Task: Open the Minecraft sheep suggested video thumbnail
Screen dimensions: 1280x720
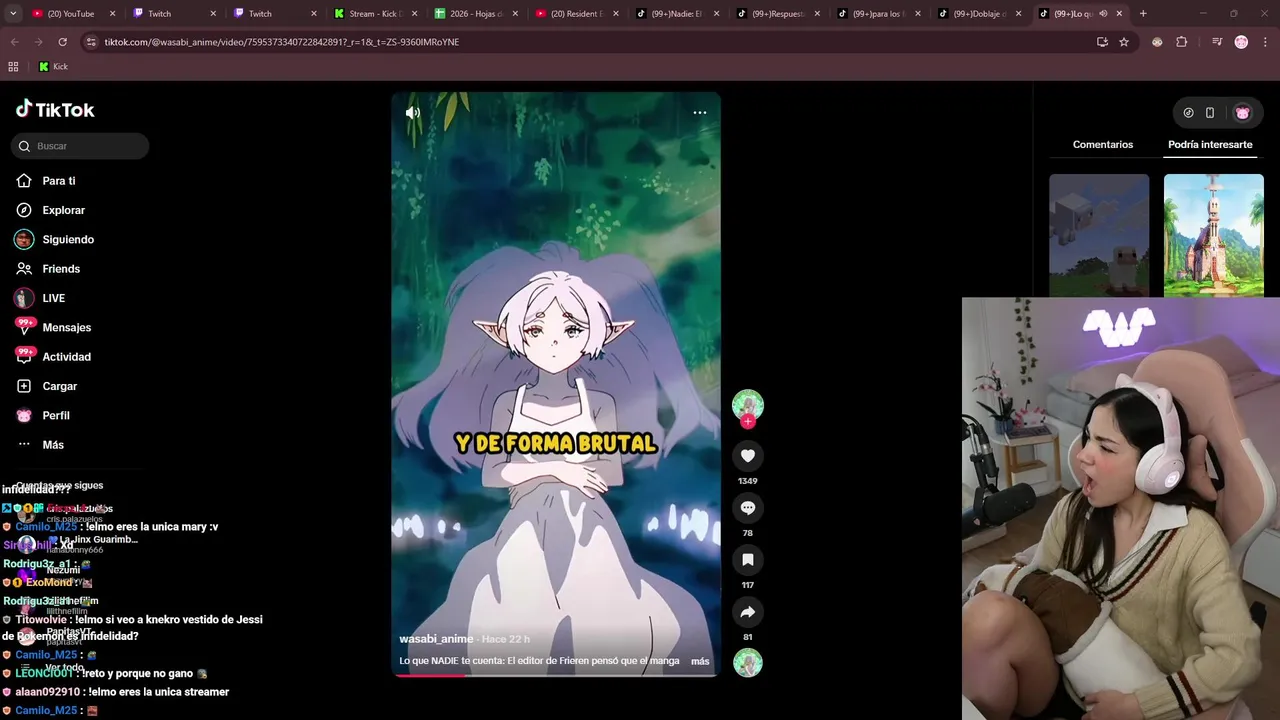Action: point(1099,236)
